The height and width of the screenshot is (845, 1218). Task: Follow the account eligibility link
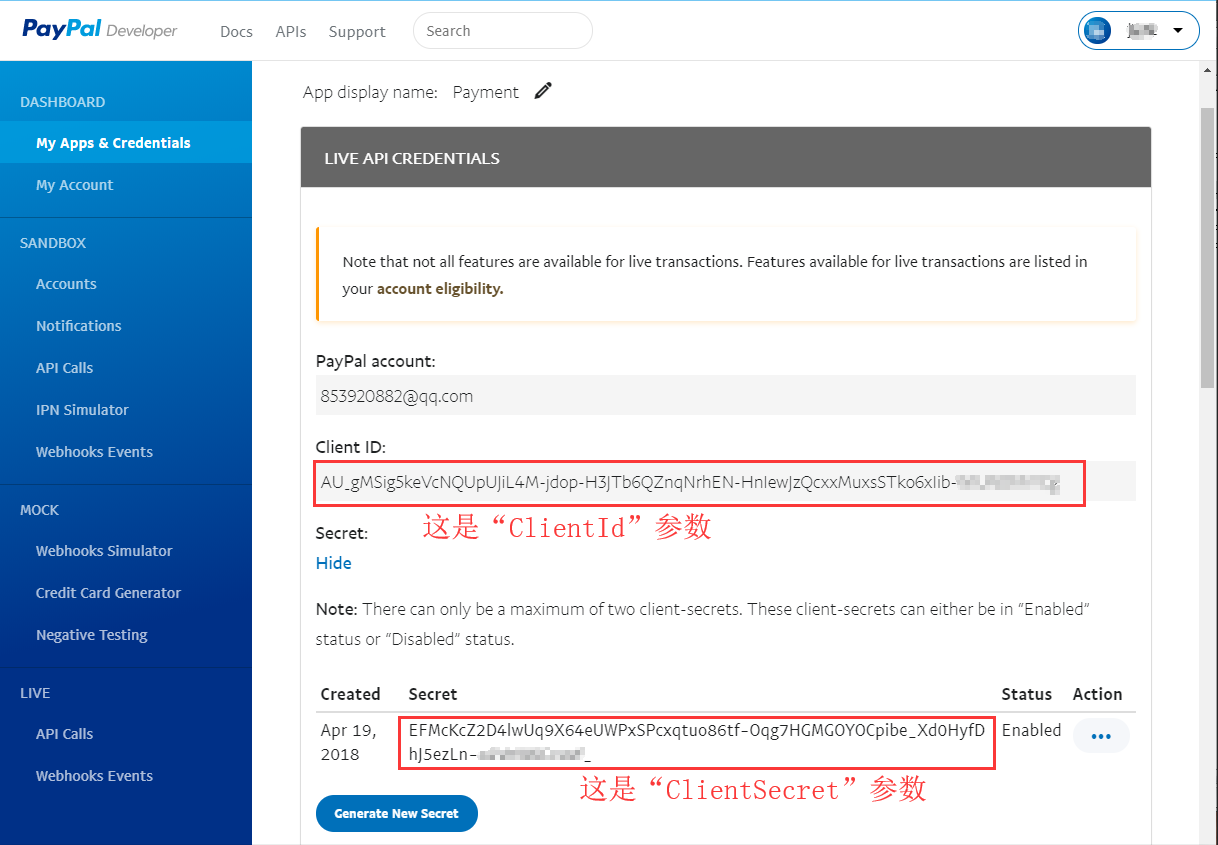(x=440, y=289)
